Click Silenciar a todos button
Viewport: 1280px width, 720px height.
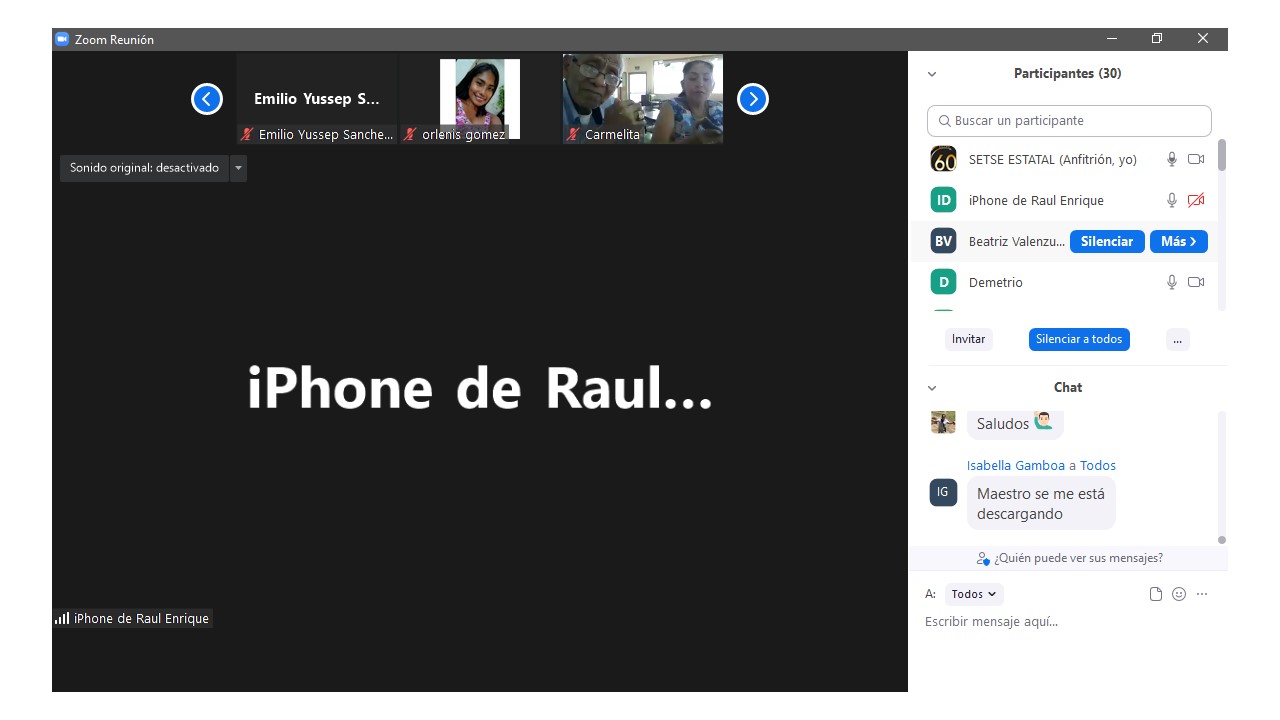tap(1079, 339)
